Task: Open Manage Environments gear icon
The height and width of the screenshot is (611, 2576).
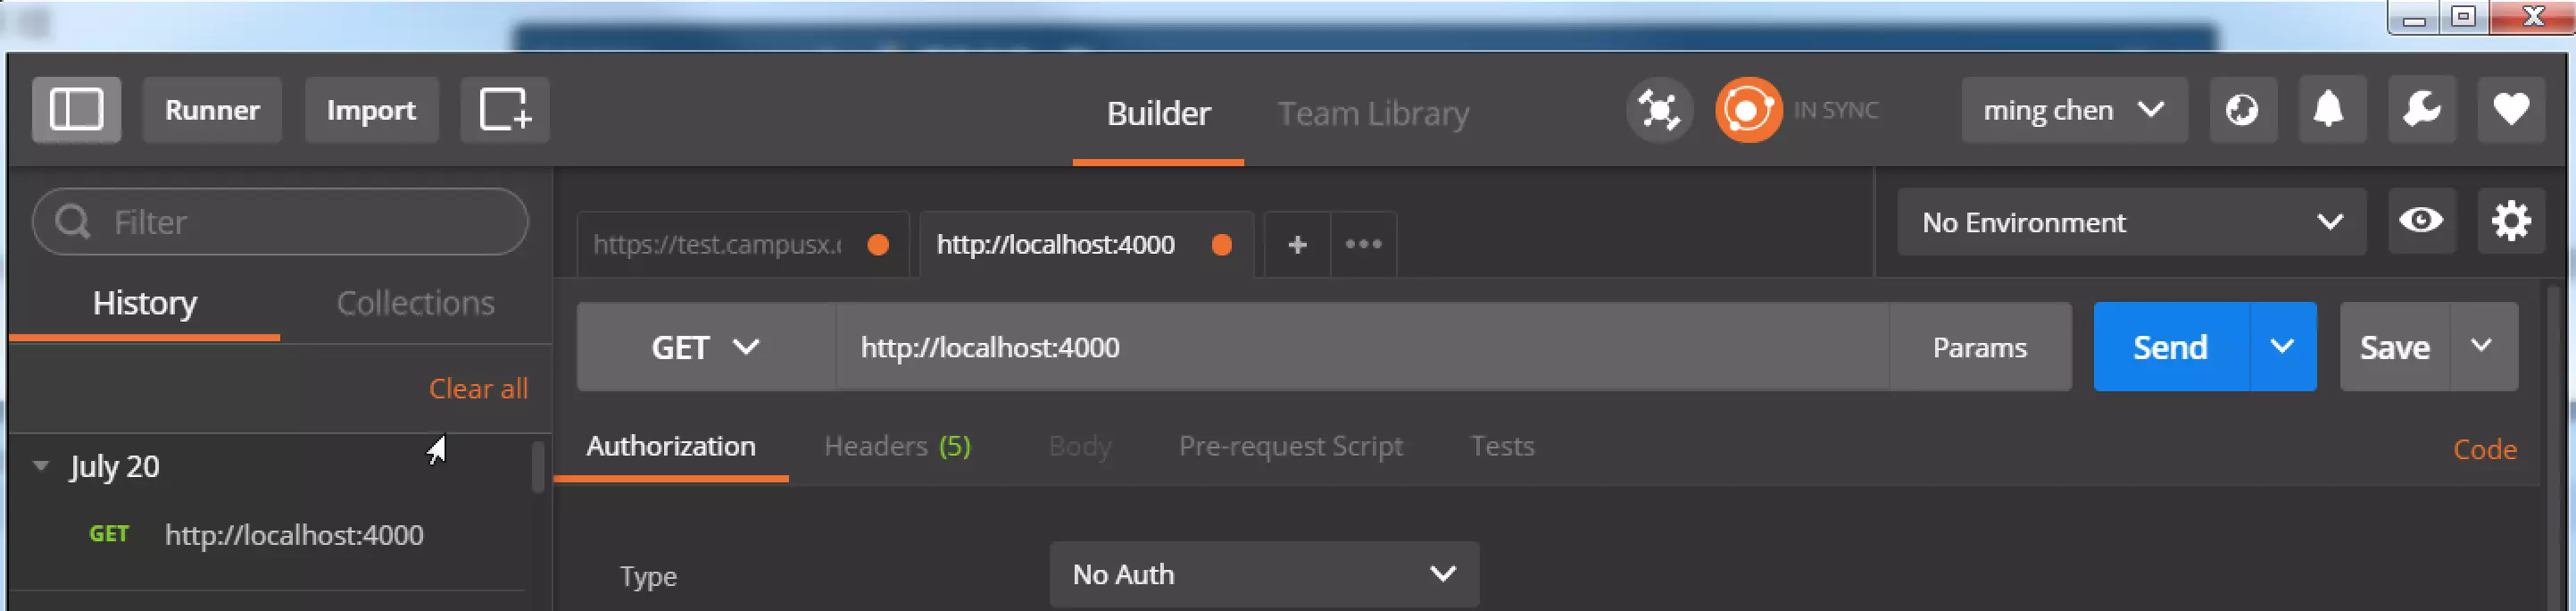Action: (x=2510, y=222)
